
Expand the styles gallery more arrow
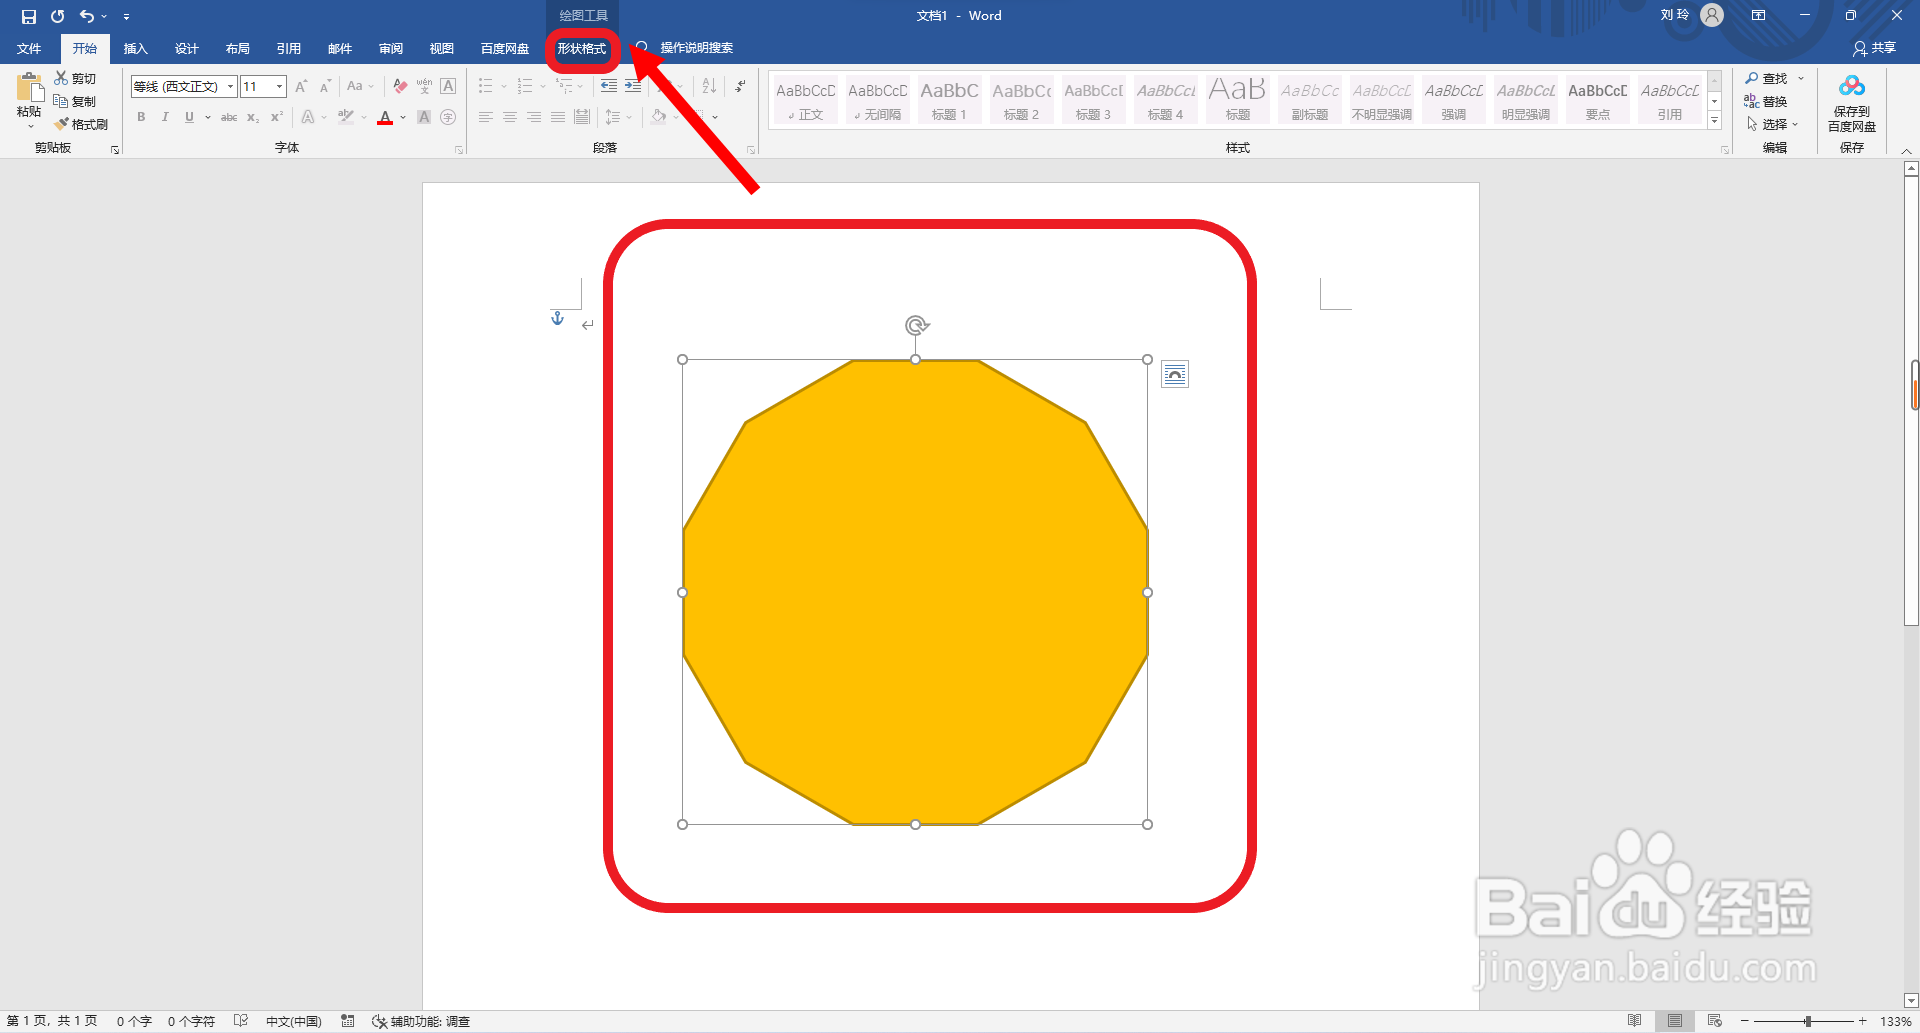pyautogui.click(x=1714, y=120)
